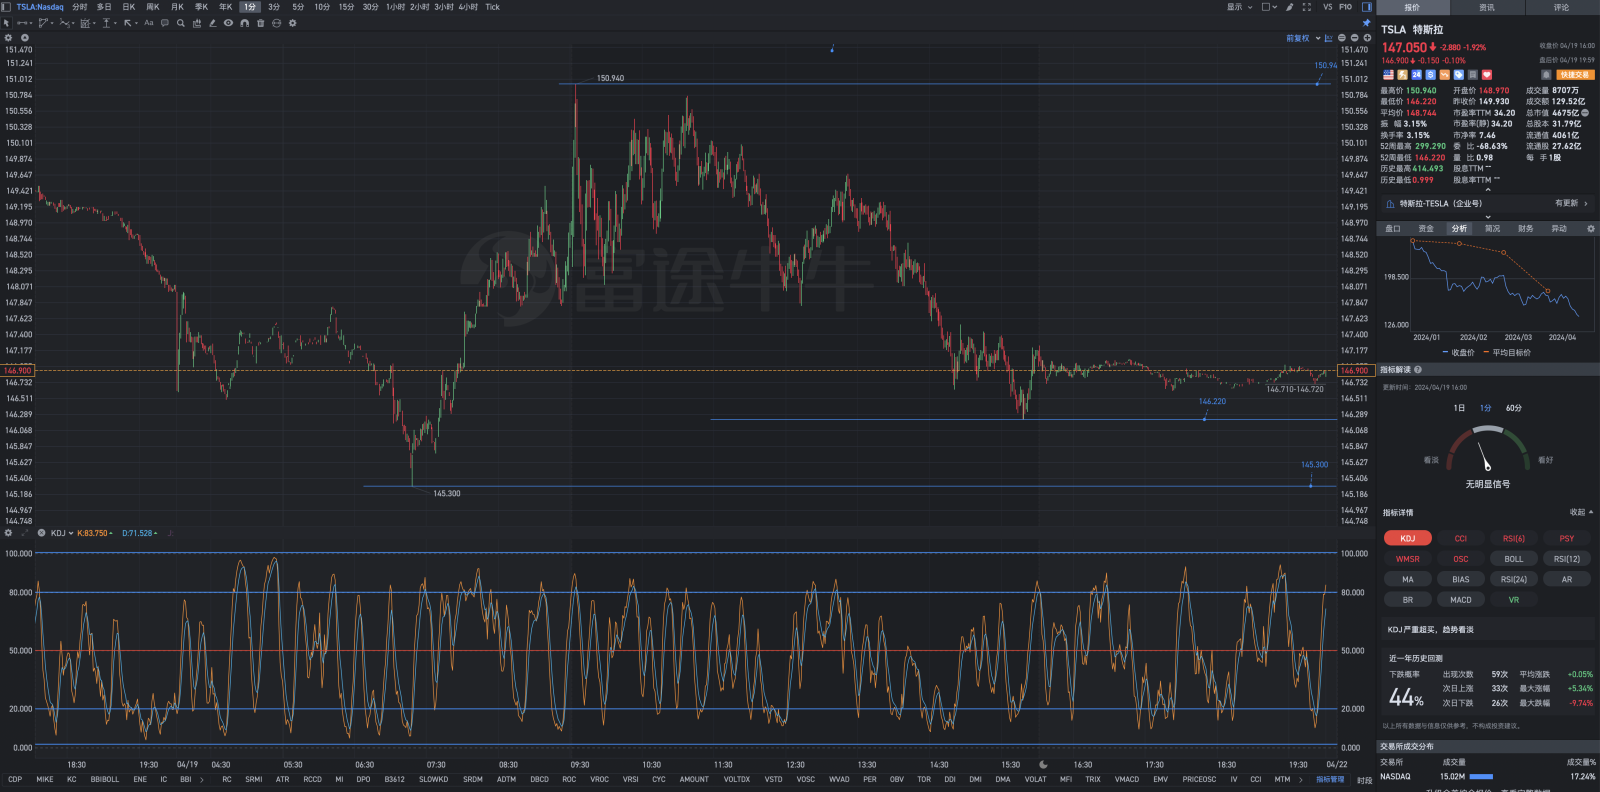Open the 前复权 adjustment dropdown

point(1303,38)
